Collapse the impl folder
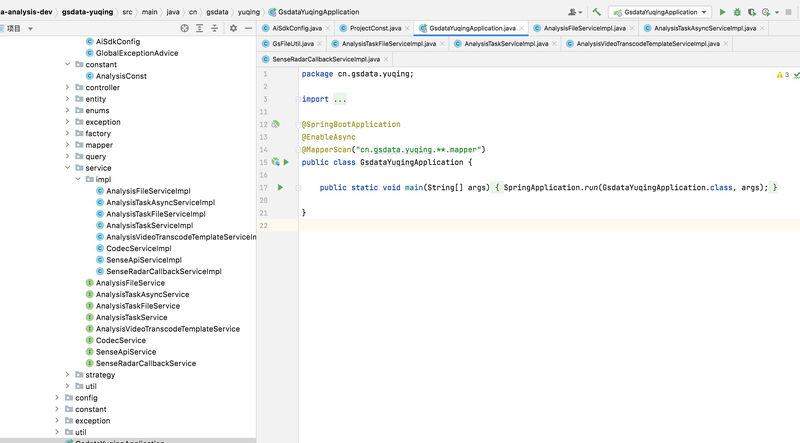Screen dimensions: 800x443 click(x=78, y=179)
